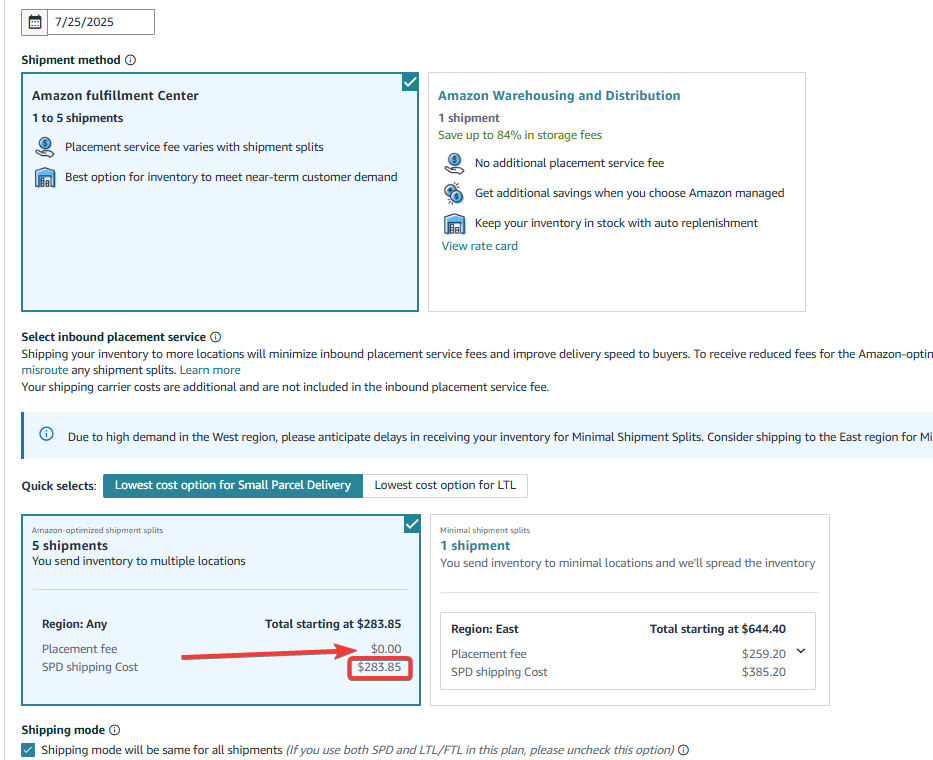Click the $259.20 placement fee value
This screenshot has height=760, width=933.
tap(764, 654)
